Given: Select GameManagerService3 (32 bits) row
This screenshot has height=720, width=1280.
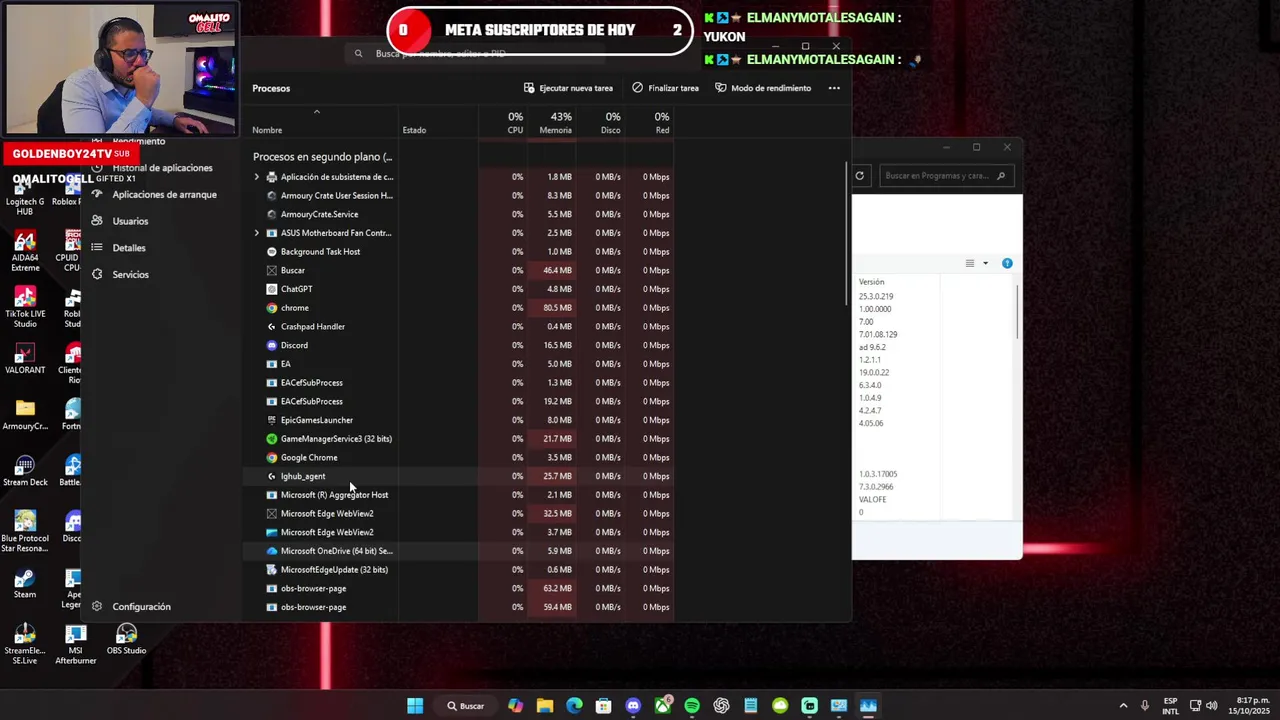Looking at the screenshot, I should (x=460, y=439).
